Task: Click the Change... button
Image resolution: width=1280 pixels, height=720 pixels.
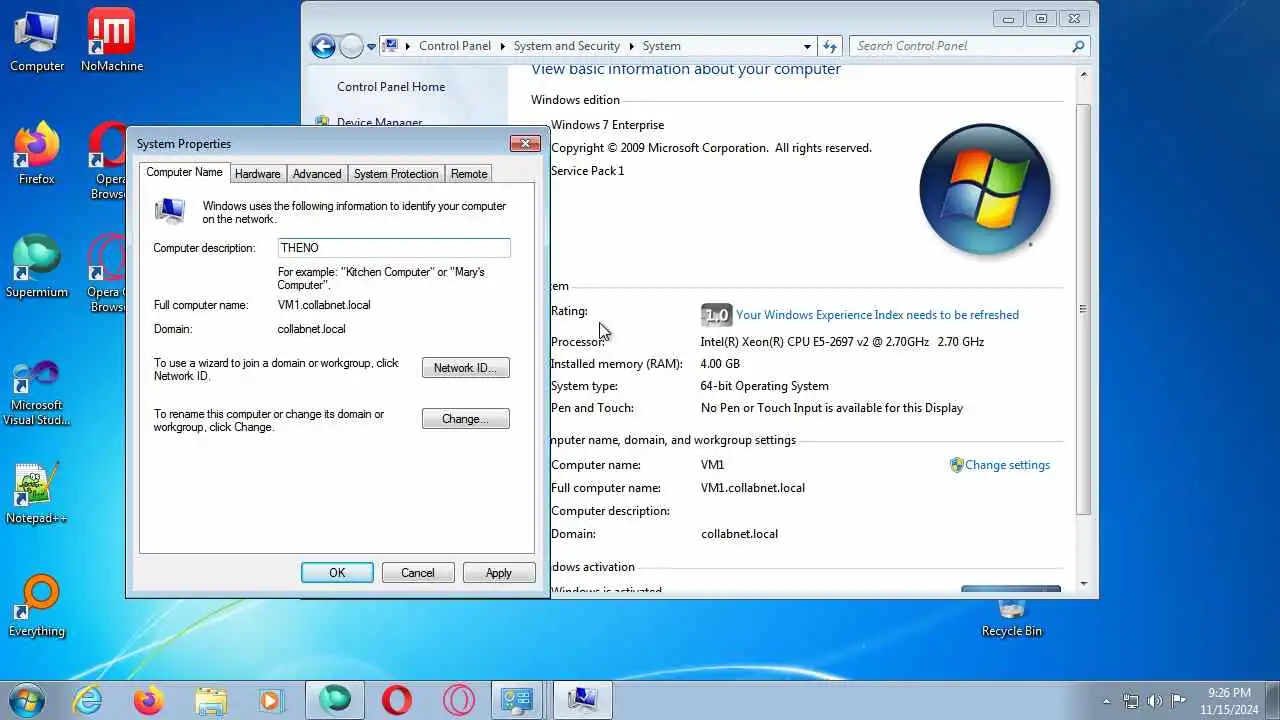Action: (465, 419)
